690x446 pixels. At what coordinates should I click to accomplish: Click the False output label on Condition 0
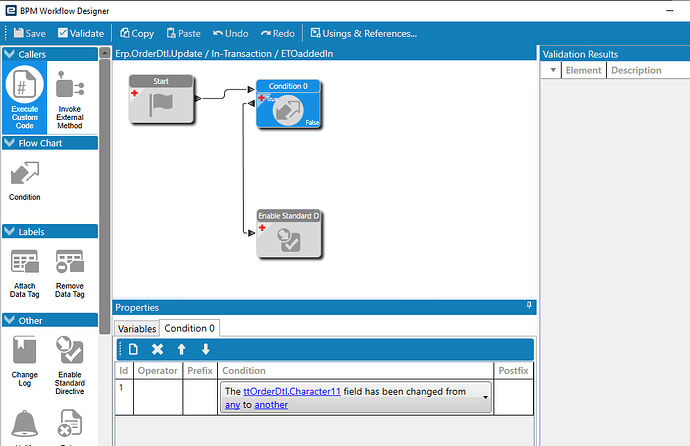(x=312, y=123)
